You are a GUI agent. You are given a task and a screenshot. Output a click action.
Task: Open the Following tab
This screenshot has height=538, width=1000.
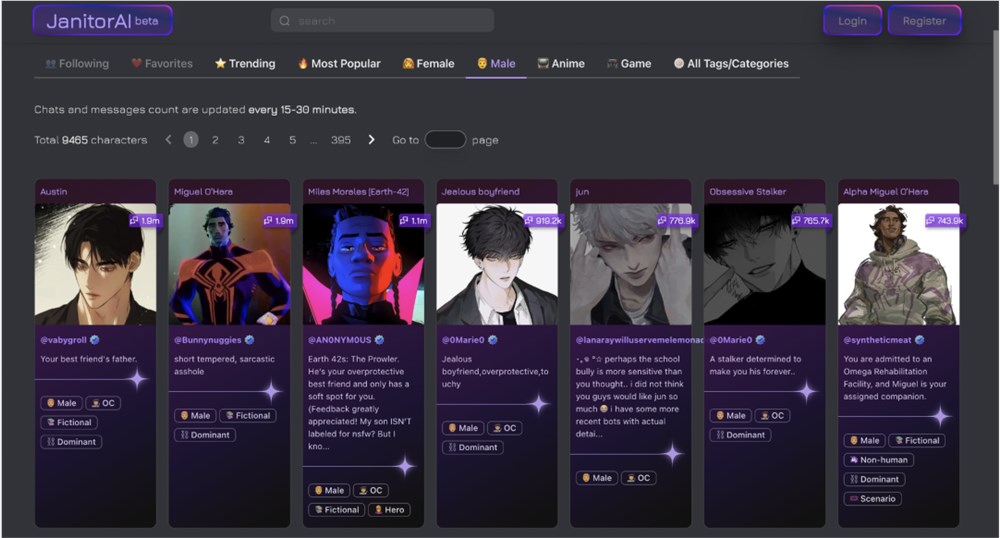77,64
